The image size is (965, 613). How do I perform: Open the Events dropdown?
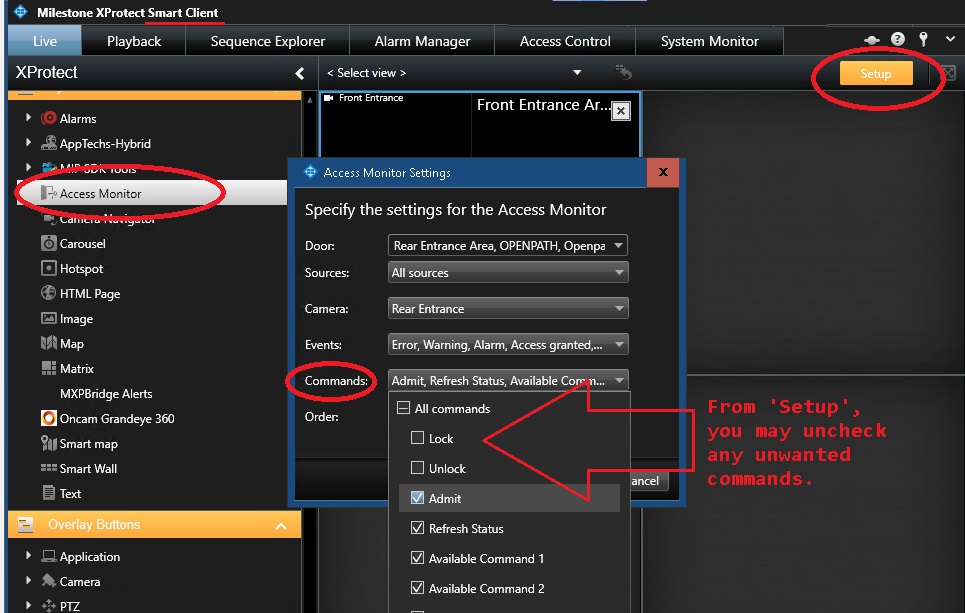508,344
